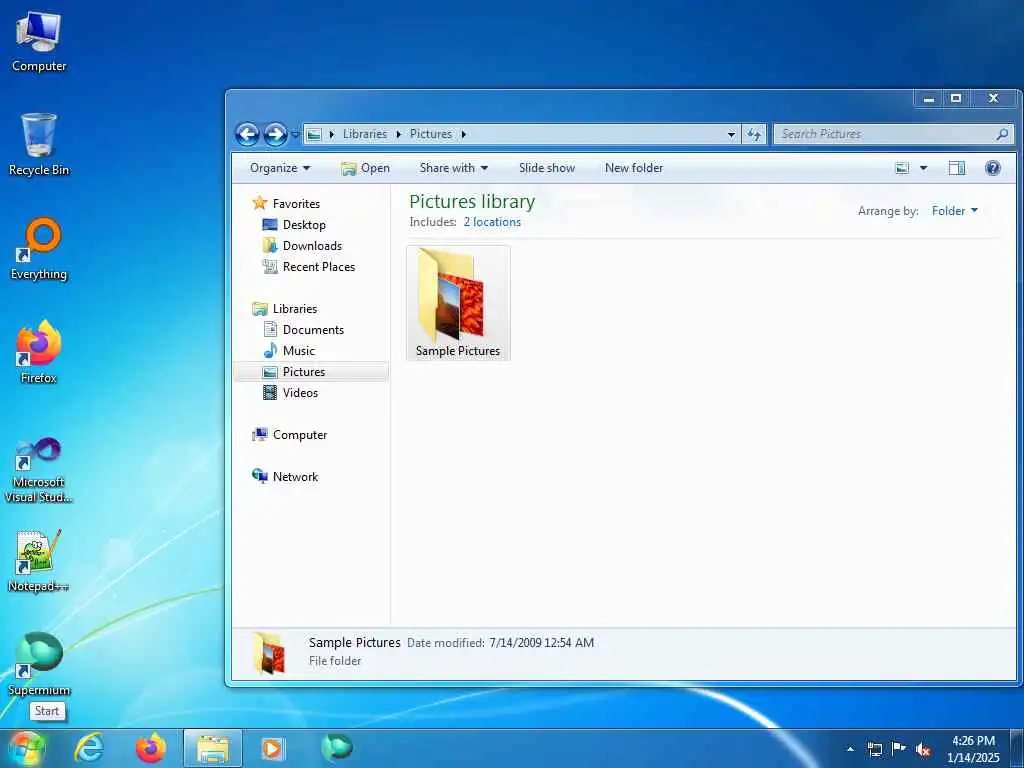The image size is (1024, 768).
Task: Select Computer in navigation pane
Action: tap(289, 434)
